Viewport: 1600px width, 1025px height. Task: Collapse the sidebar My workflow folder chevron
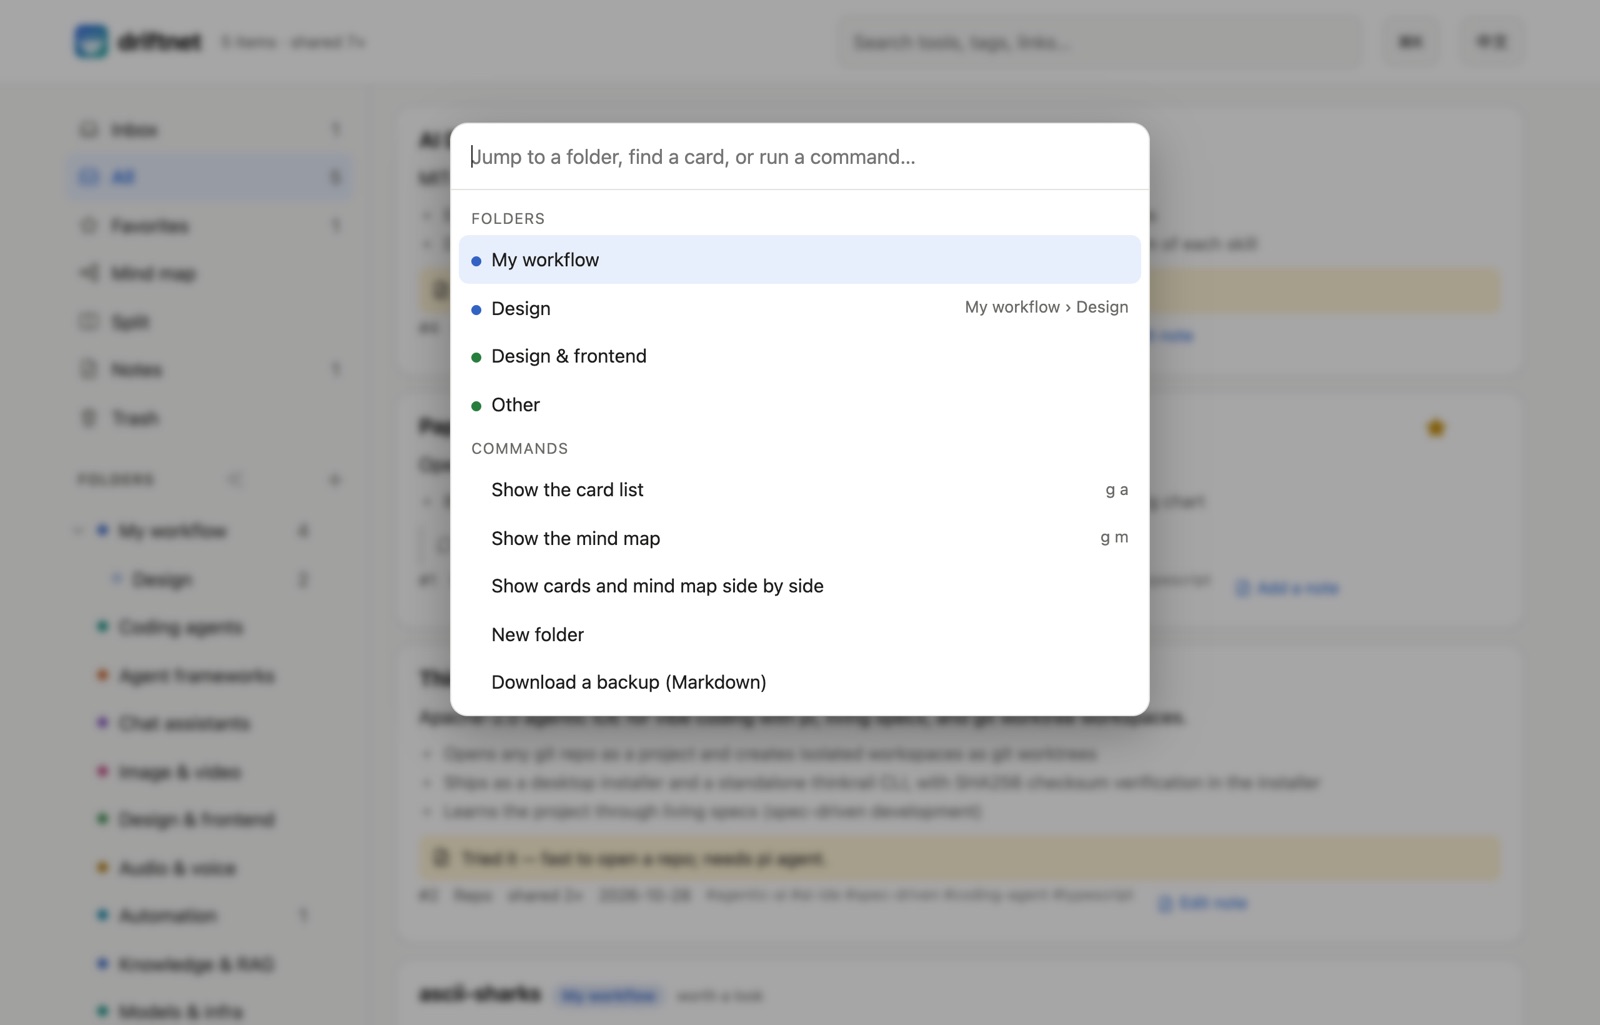point(79,531)
